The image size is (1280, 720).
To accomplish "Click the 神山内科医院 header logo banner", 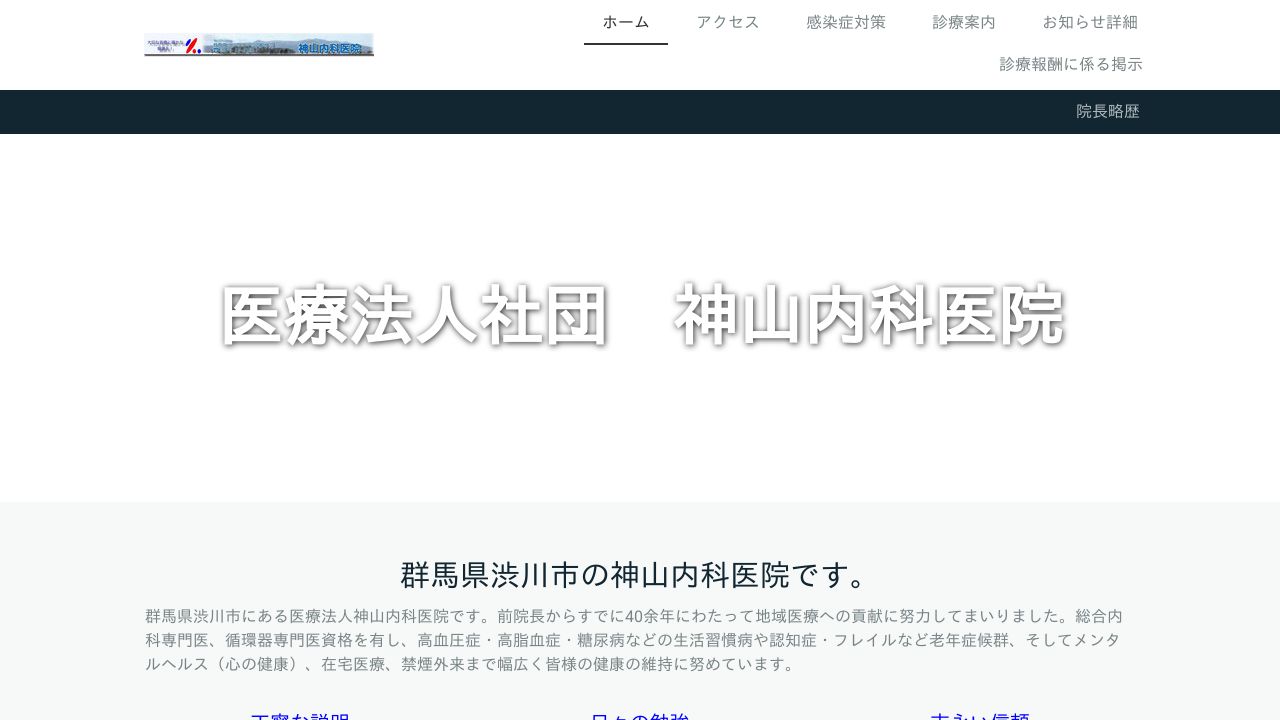I will (x=259, y=45).
